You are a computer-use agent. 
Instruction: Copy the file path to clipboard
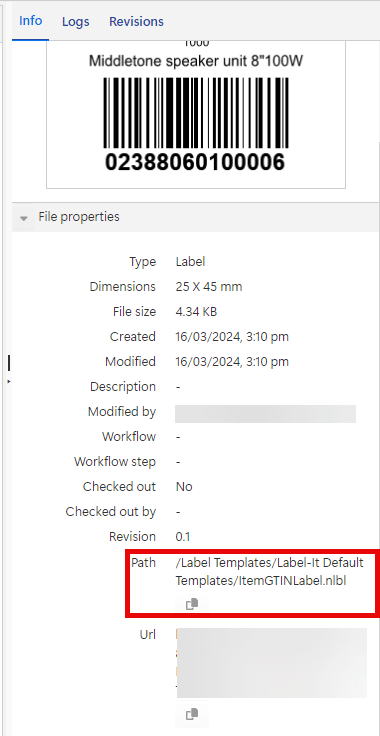pos(192,604)
